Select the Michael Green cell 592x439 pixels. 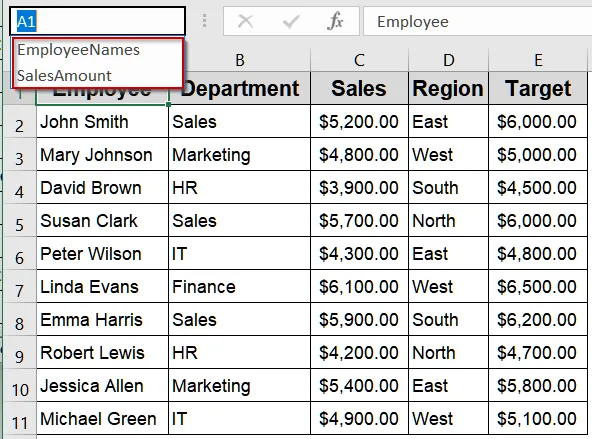pos(102,419)
